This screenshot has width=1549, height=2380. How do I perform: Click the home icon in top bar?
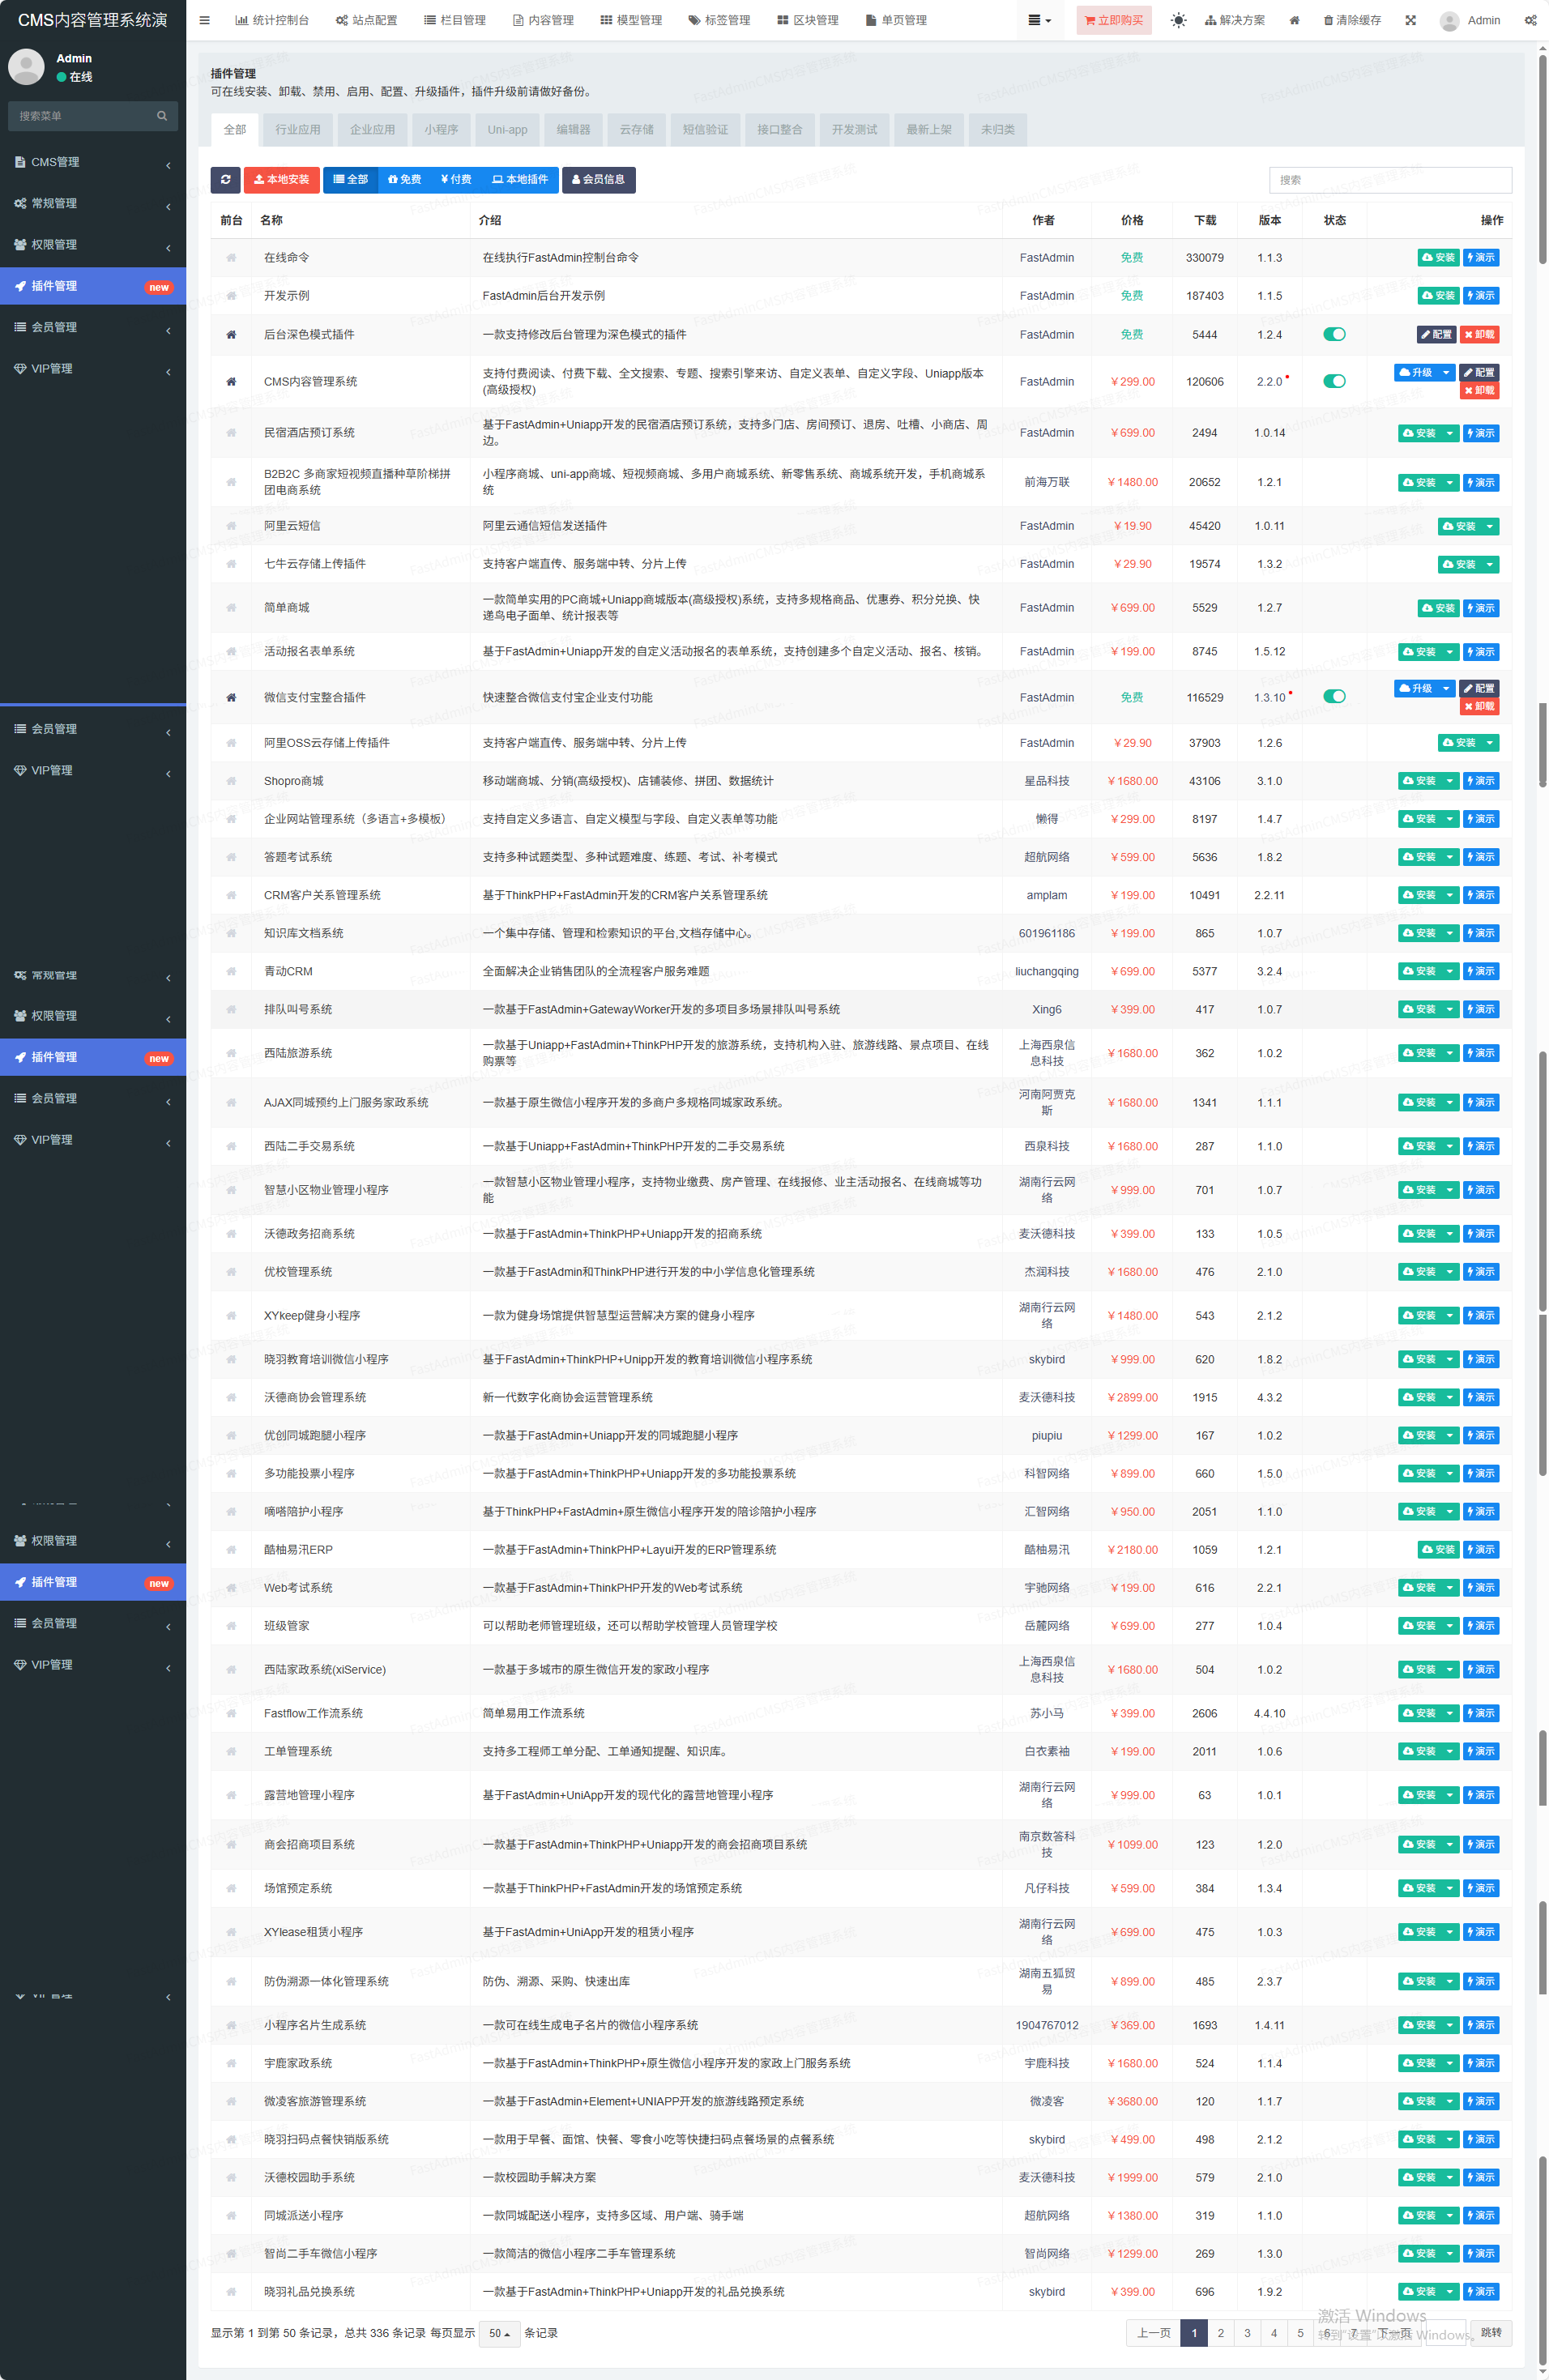tap(1294, 20)
